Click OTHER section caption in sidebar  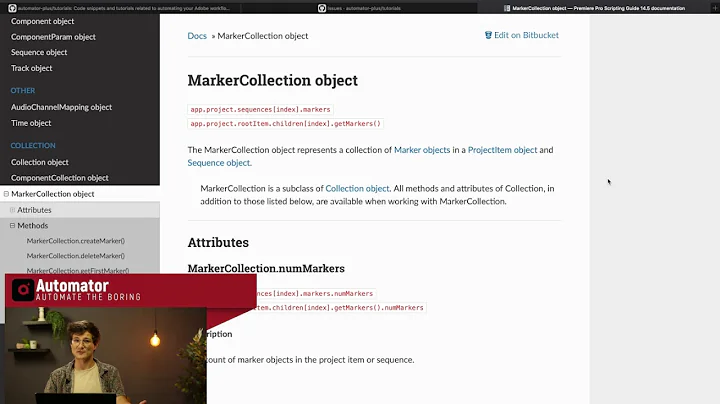click(23, 90)
